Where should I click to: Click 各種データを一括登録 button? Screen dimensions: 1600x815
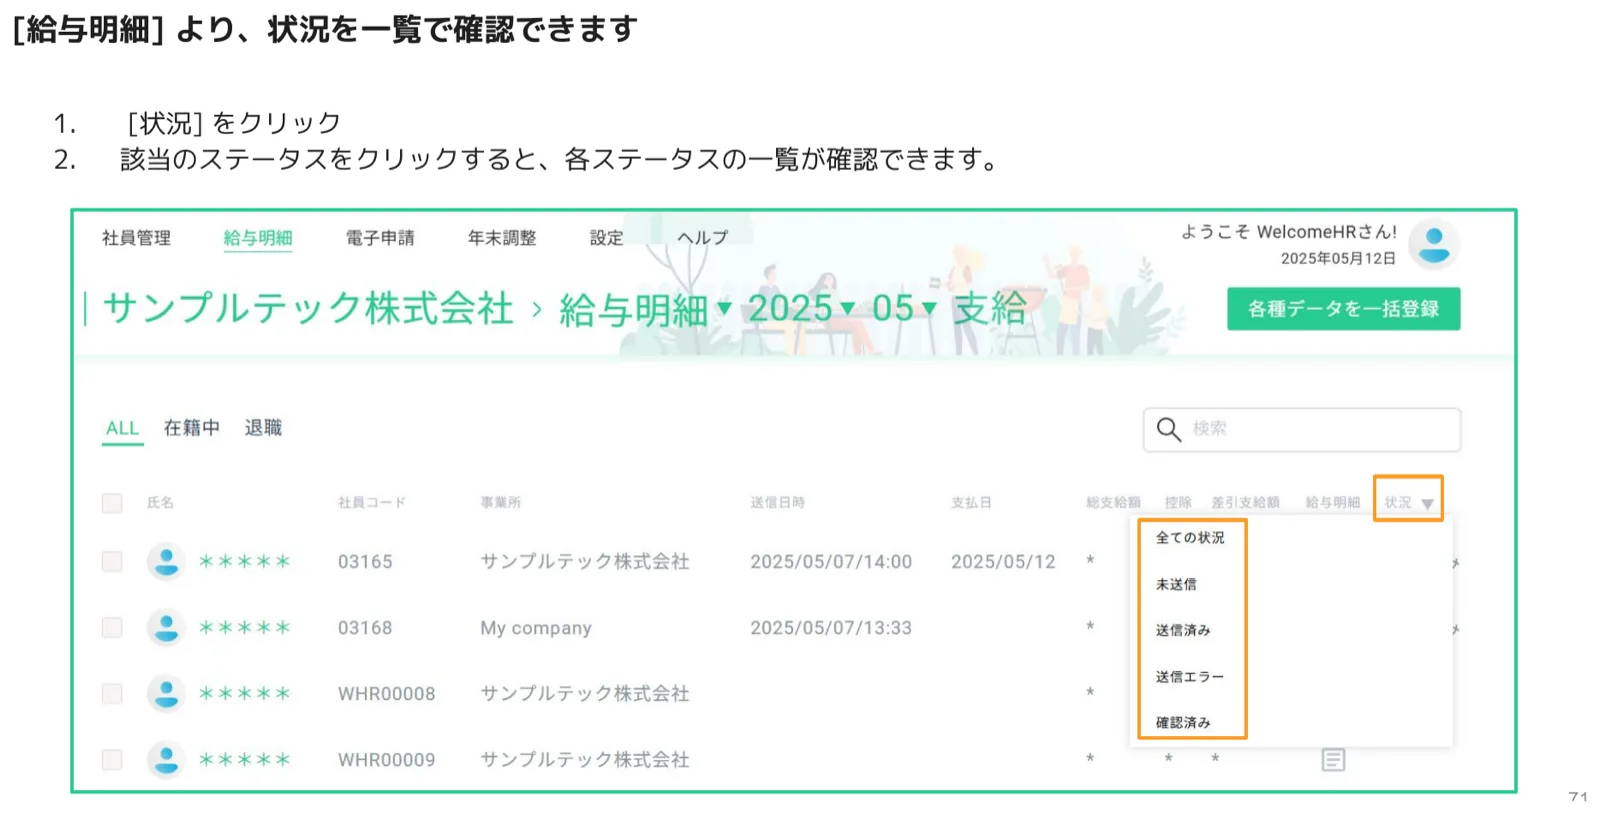[1343, 309]
